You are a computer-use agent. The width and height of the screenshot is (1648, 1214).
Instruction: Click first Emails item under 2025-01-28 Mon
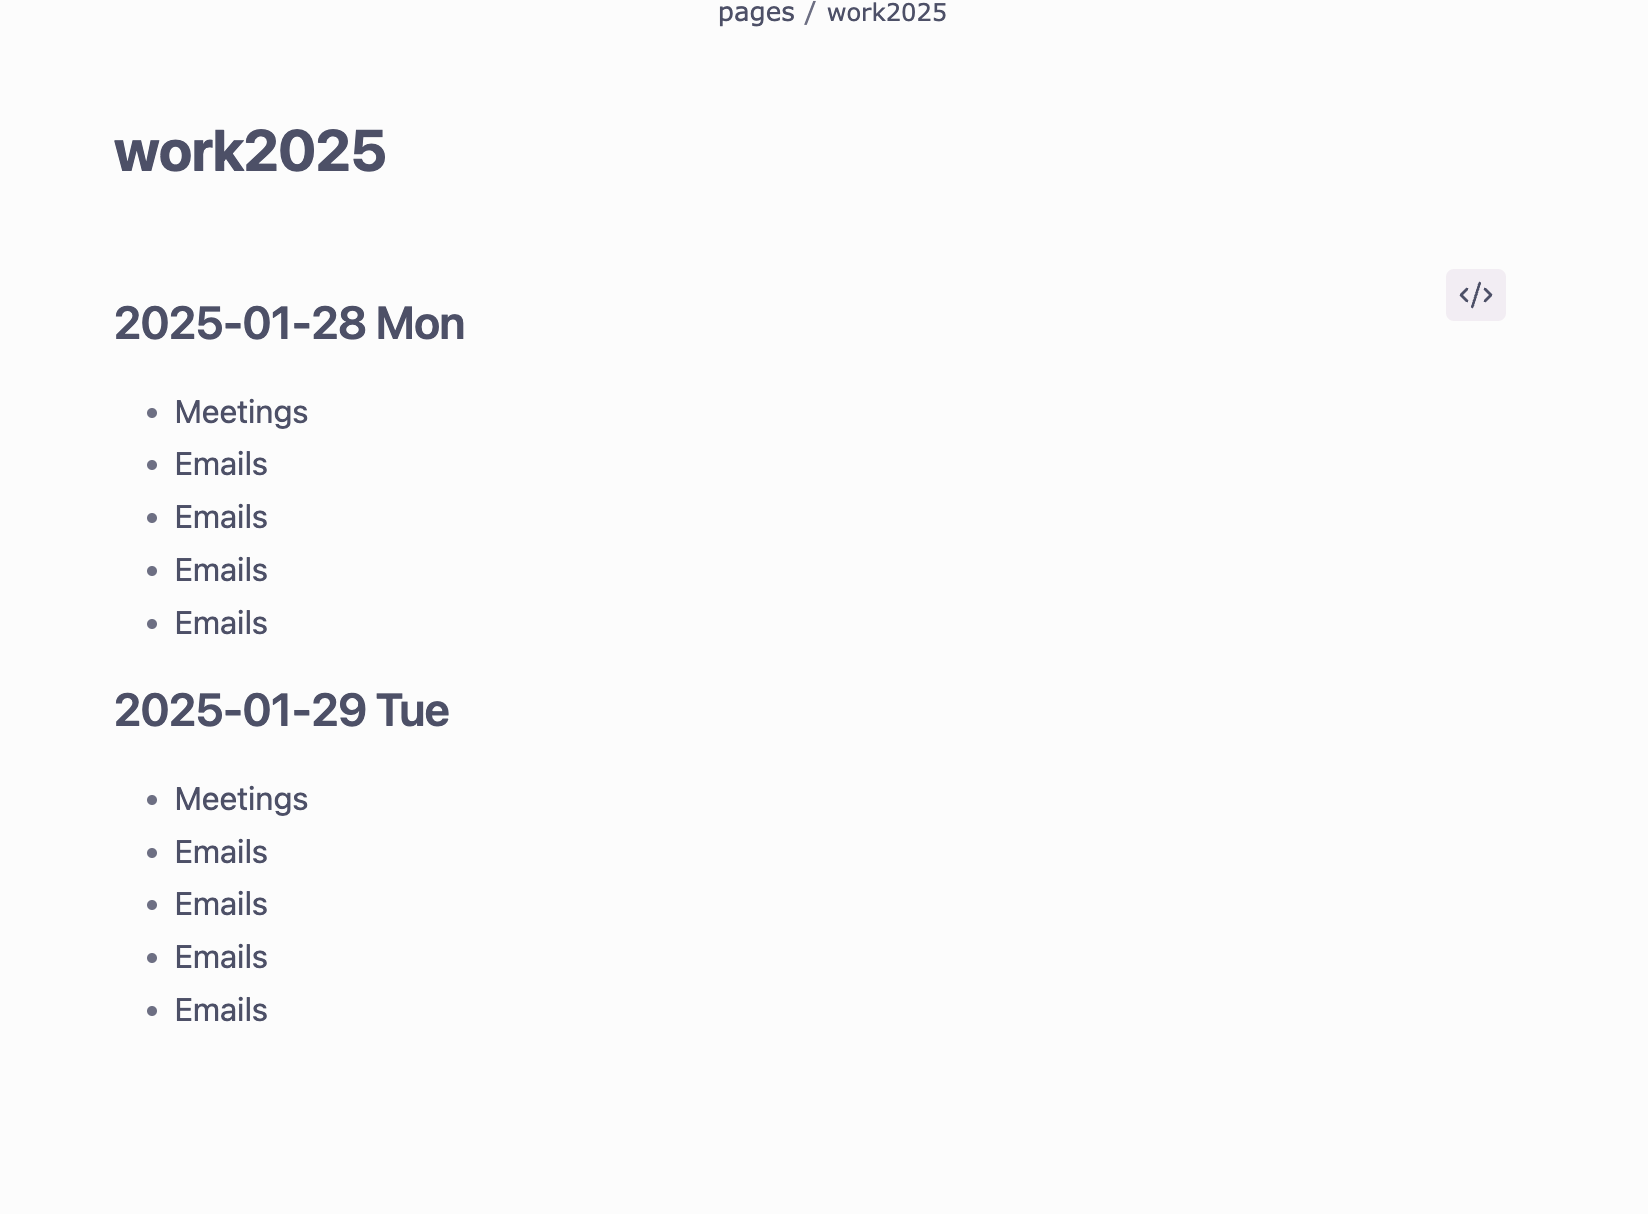click(221, 465)
